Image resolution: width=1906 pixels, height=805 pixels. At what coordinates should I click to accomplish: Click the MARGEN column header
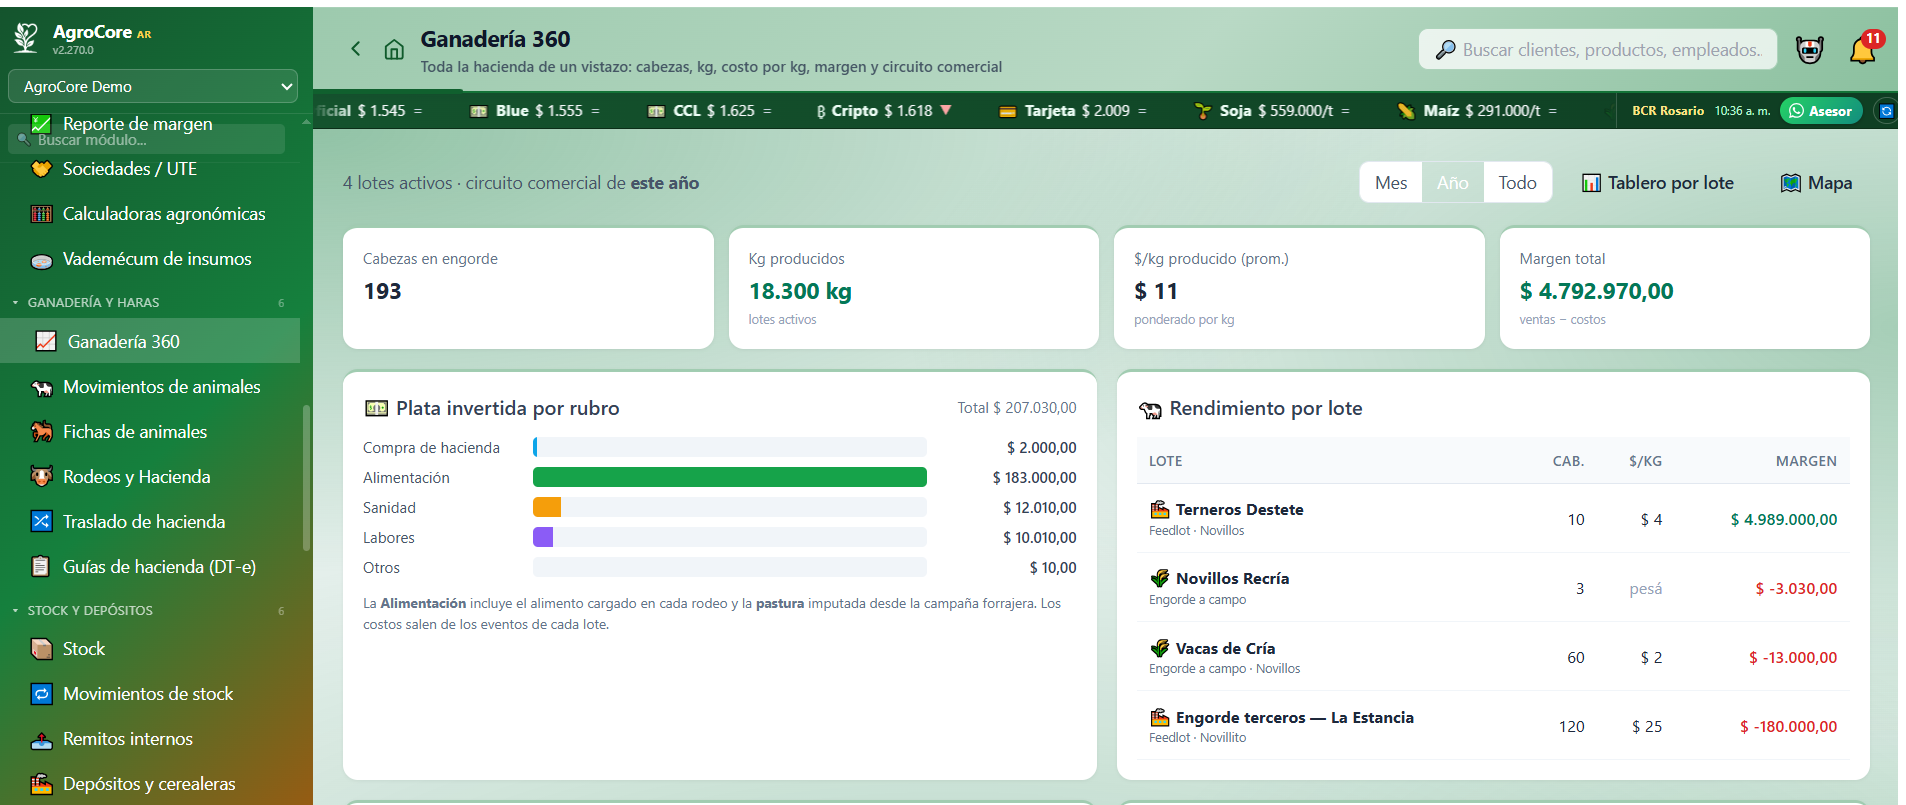(1806, 461)
